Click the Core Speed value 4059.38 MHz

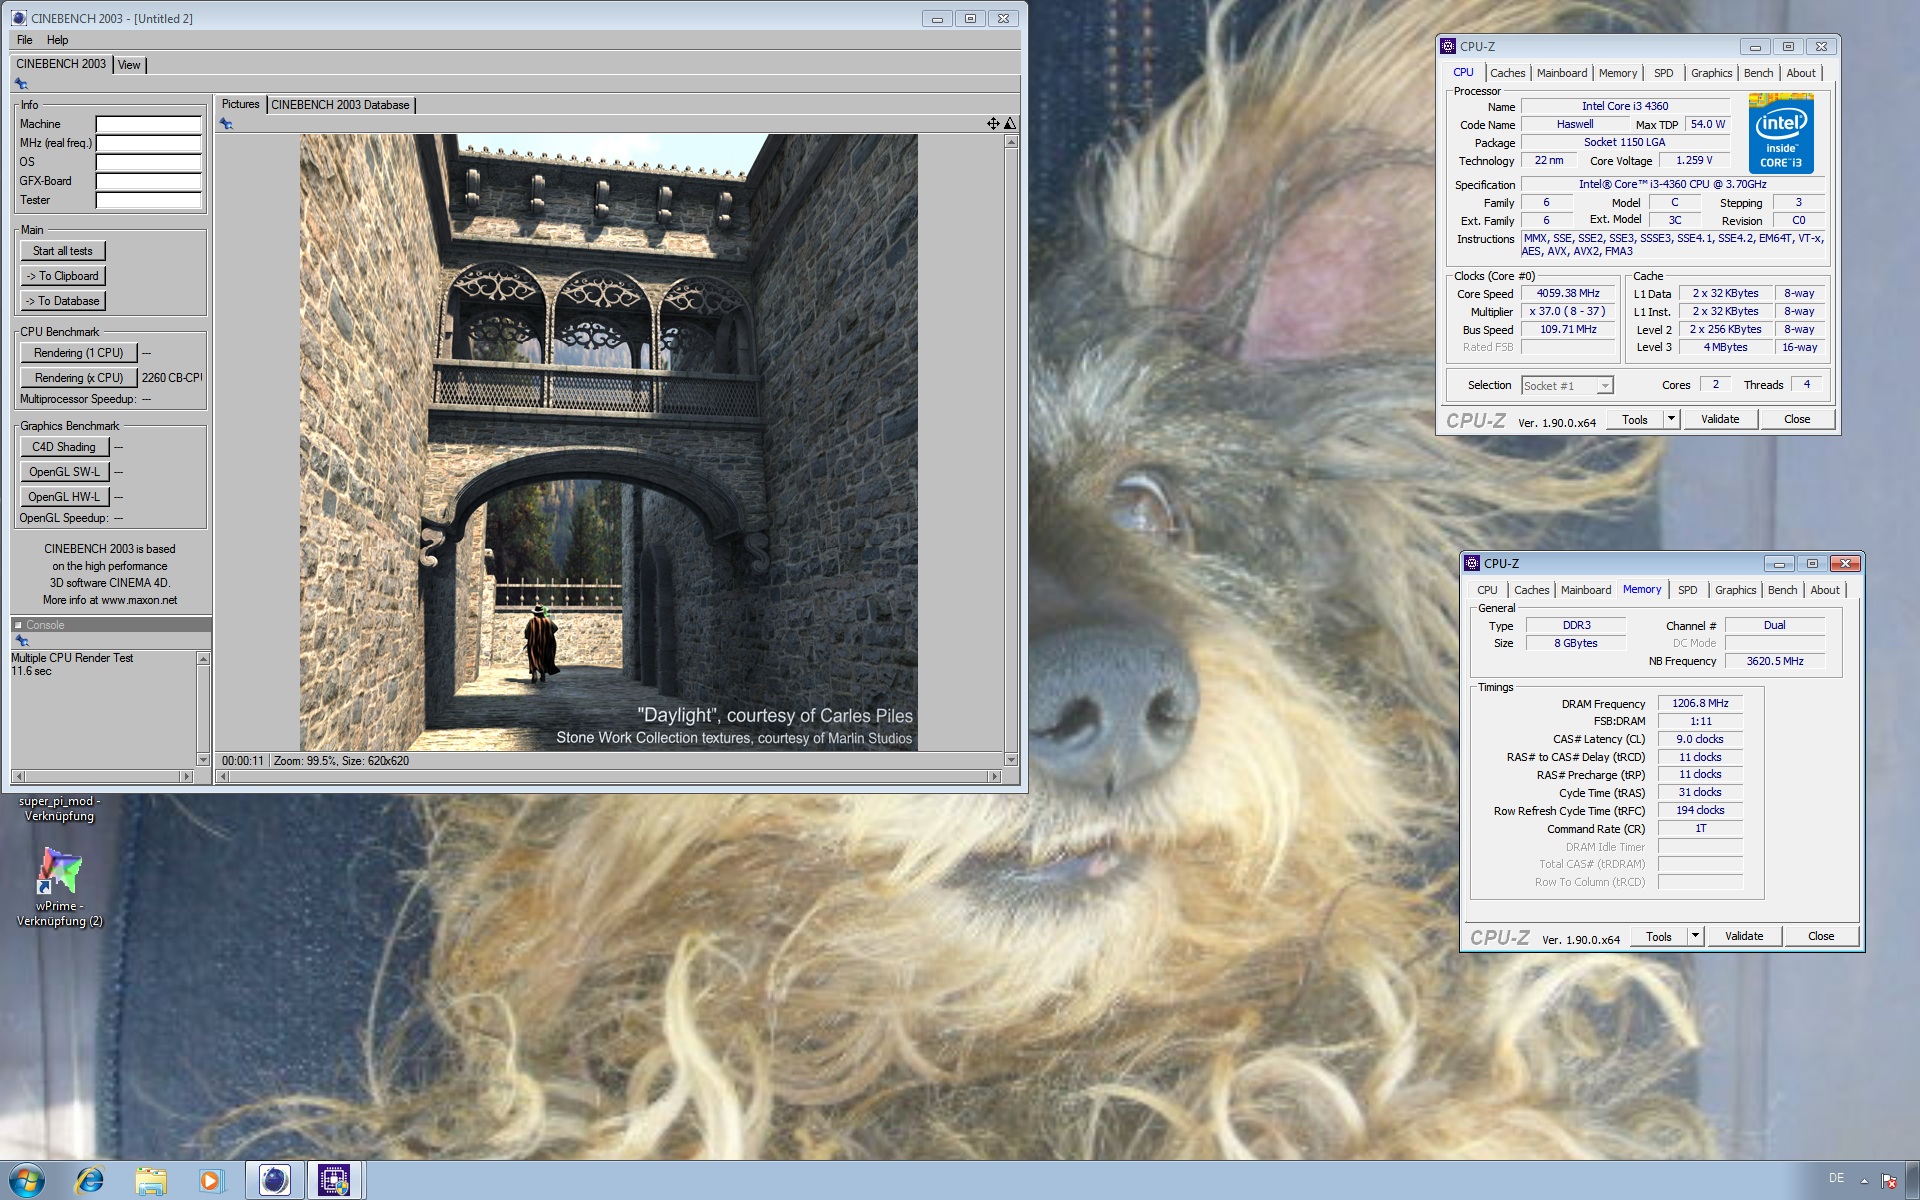[1568, 294]
